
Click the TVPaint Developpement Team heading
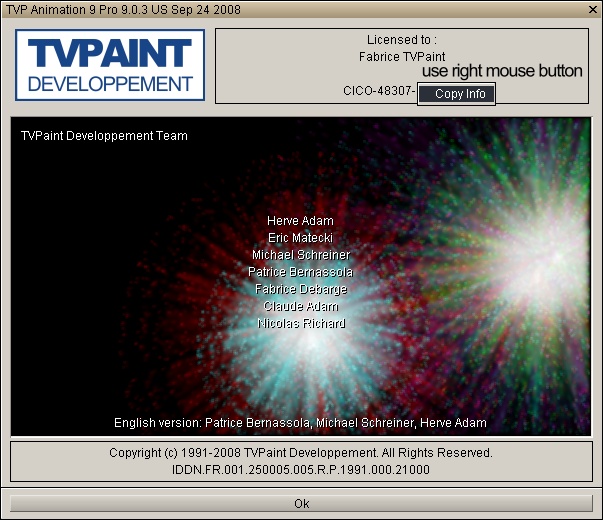click(104, 136)
